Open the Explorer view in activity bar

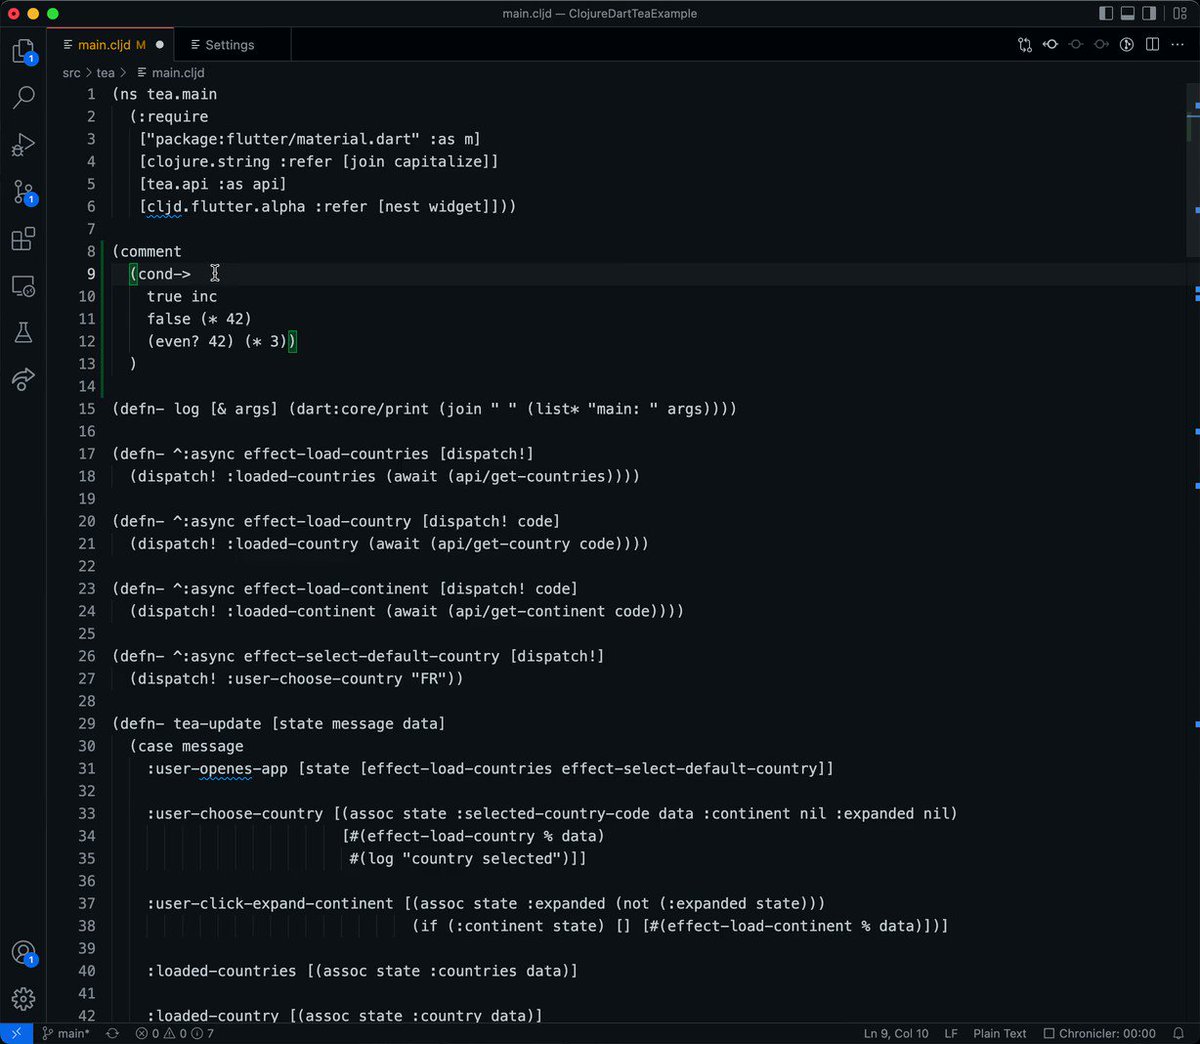pos(23,51)
